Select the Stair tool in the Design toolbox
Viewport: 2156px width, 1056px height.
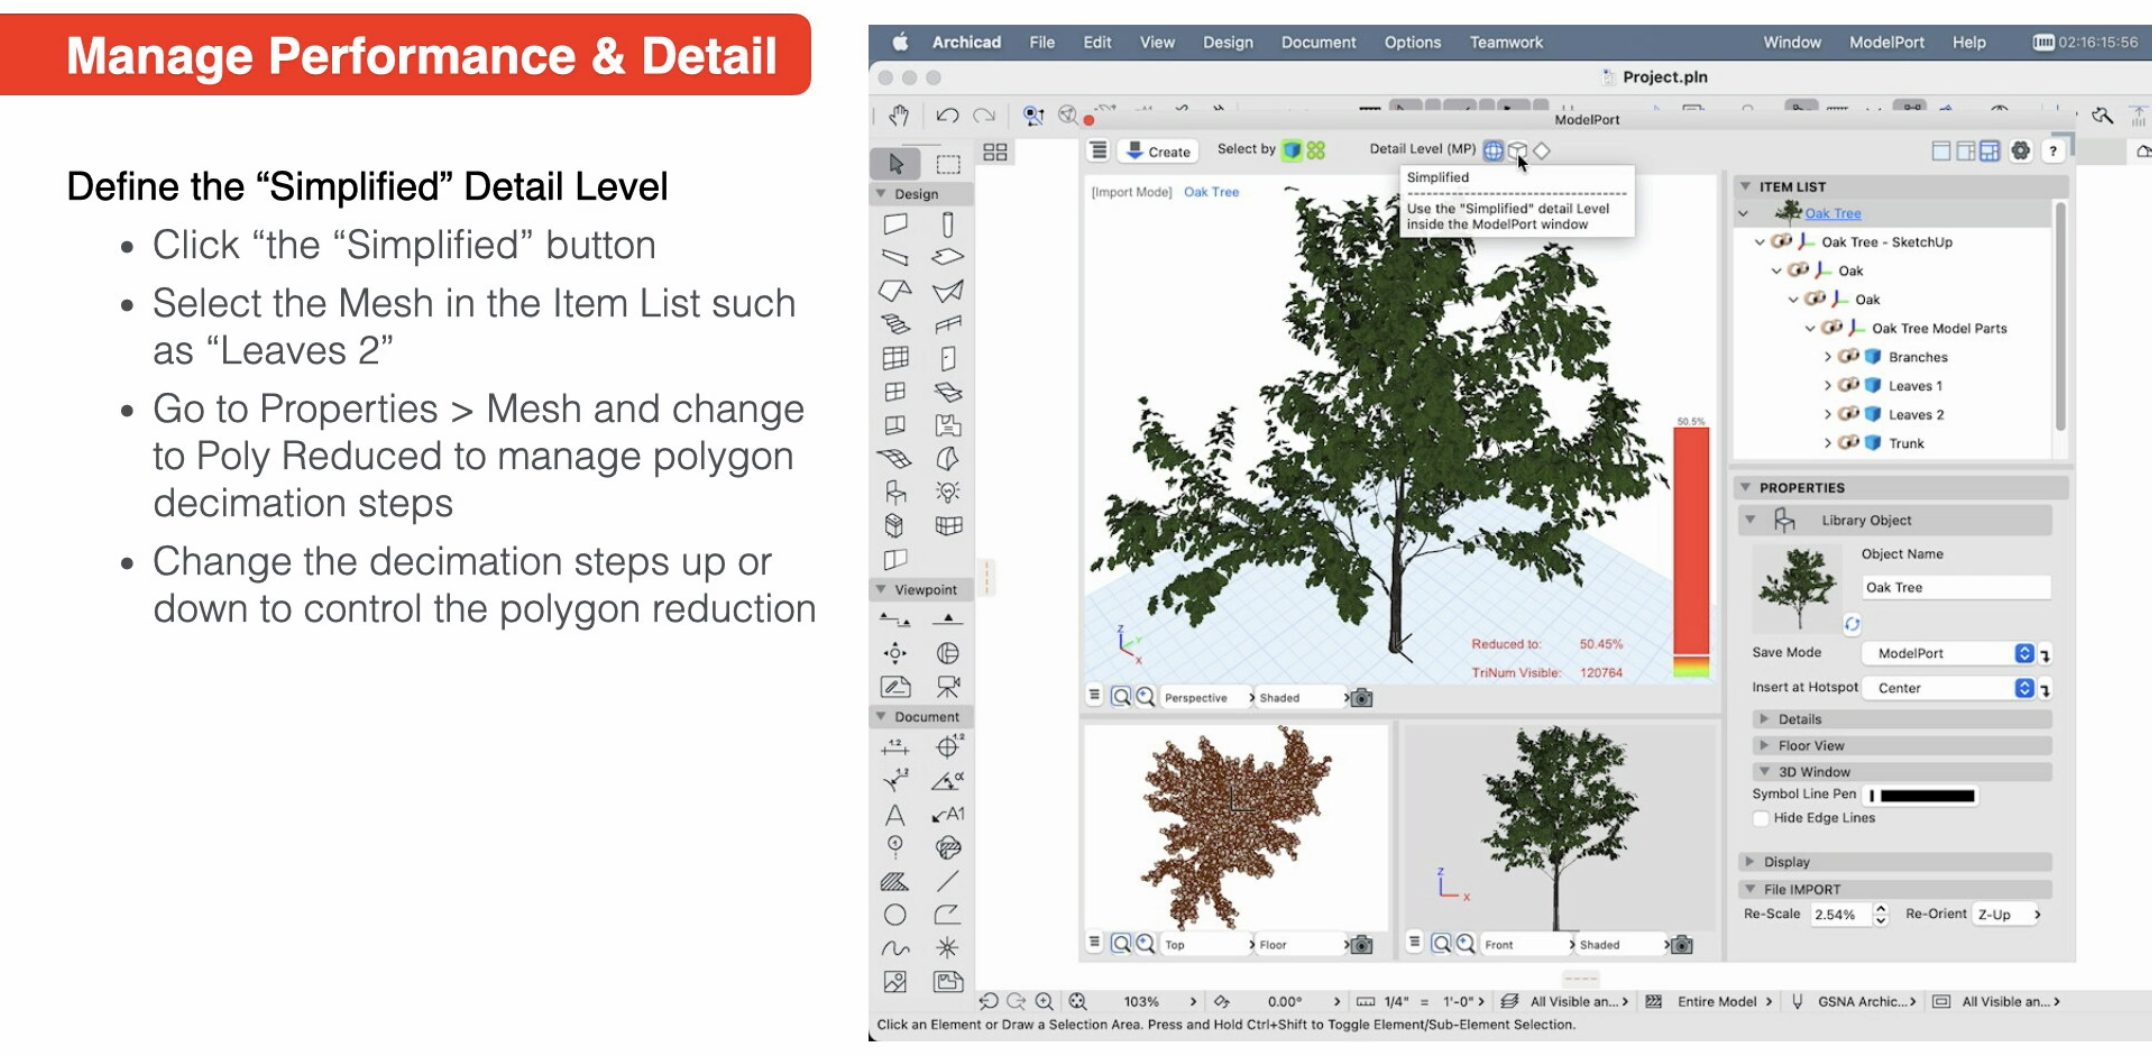tap(896, 325)
